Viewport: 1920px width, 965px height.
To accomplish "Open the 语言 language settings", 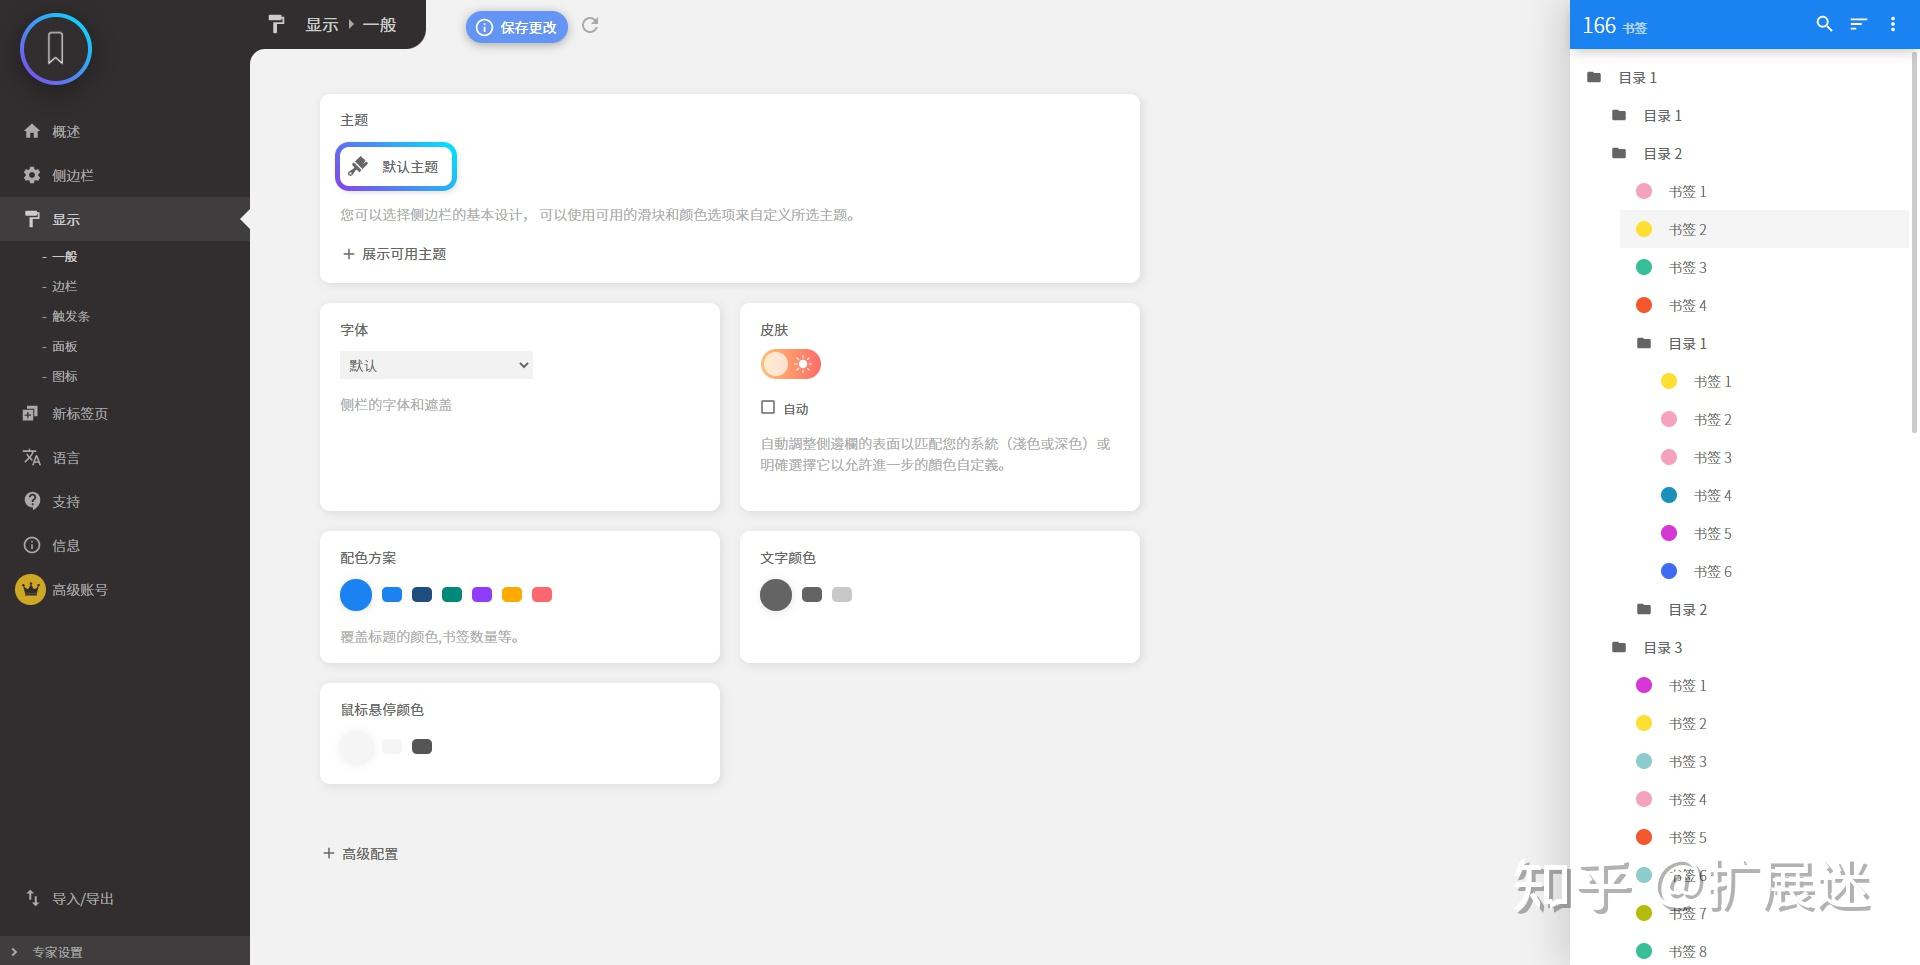I will click(66, 457).
